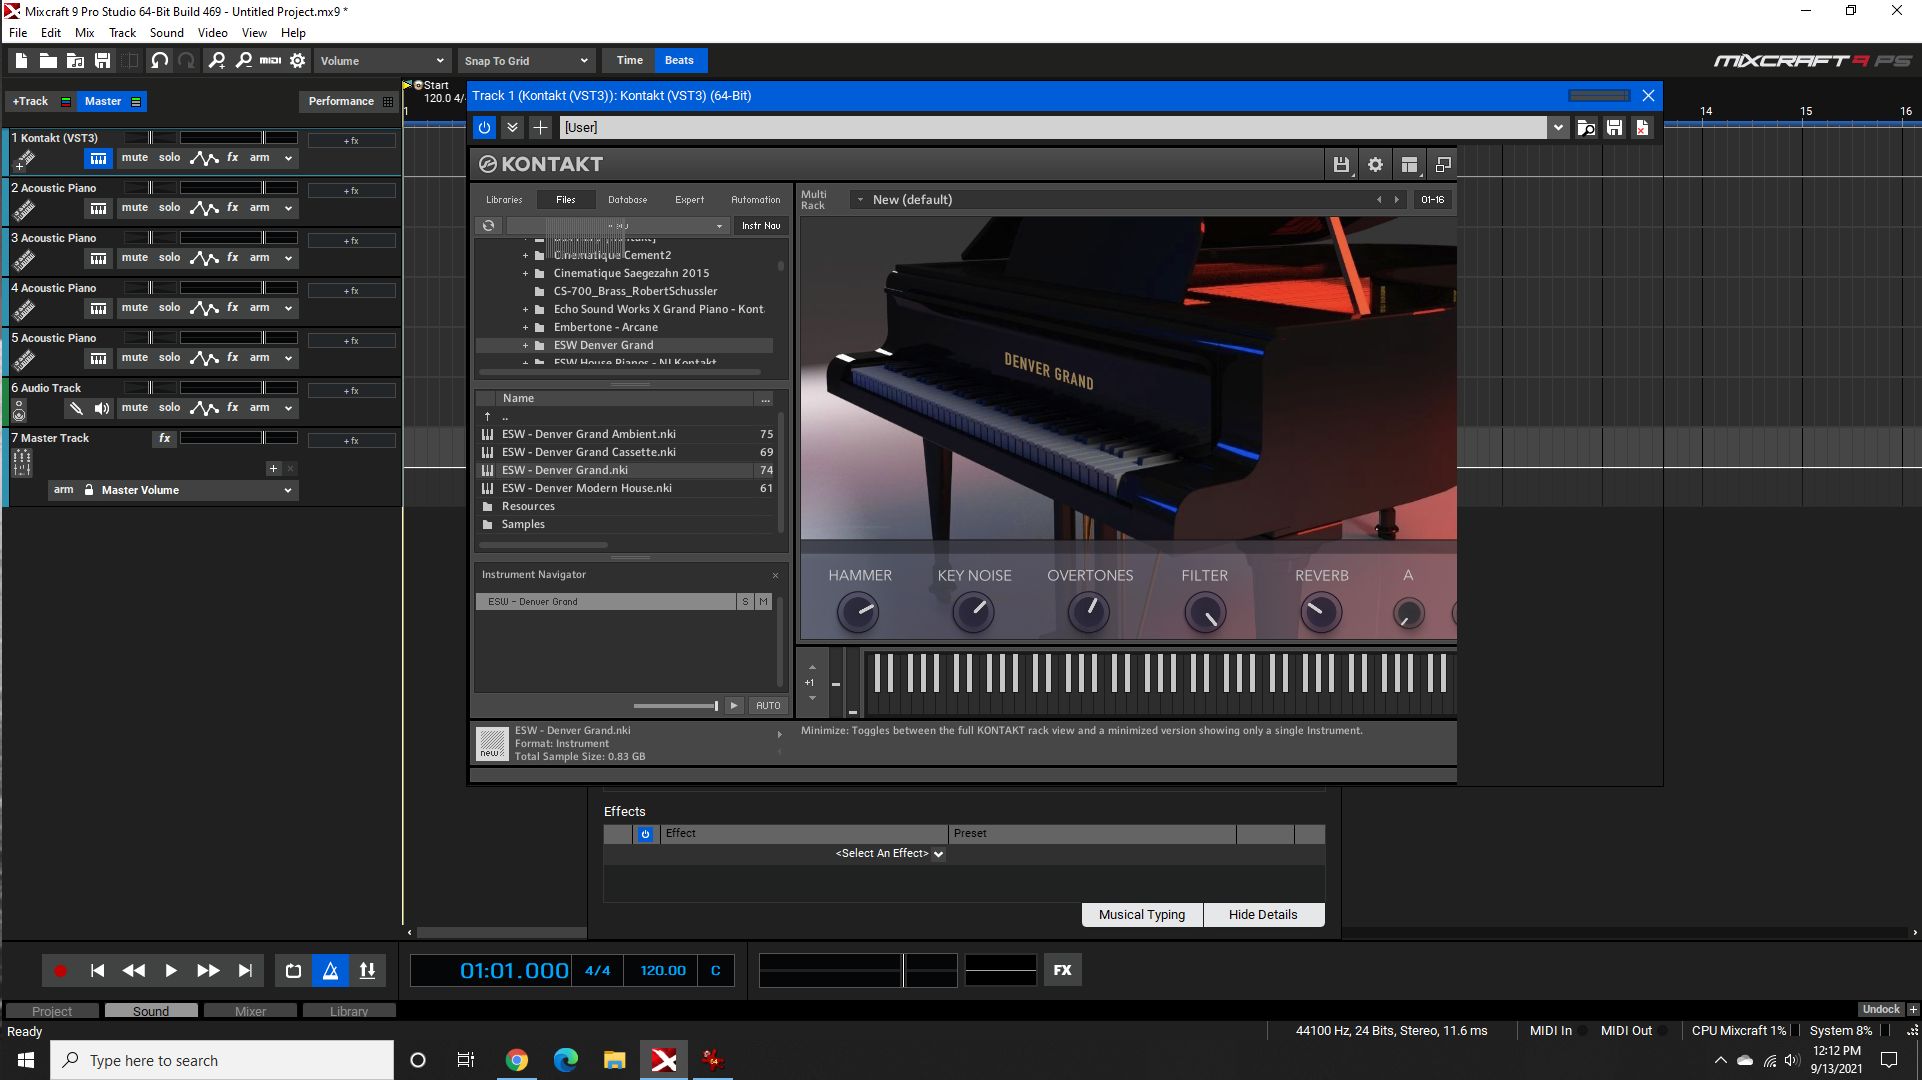Switch to Kontakt Database tab
This screenshot has width=1922, height=1080.
point(628,200)
